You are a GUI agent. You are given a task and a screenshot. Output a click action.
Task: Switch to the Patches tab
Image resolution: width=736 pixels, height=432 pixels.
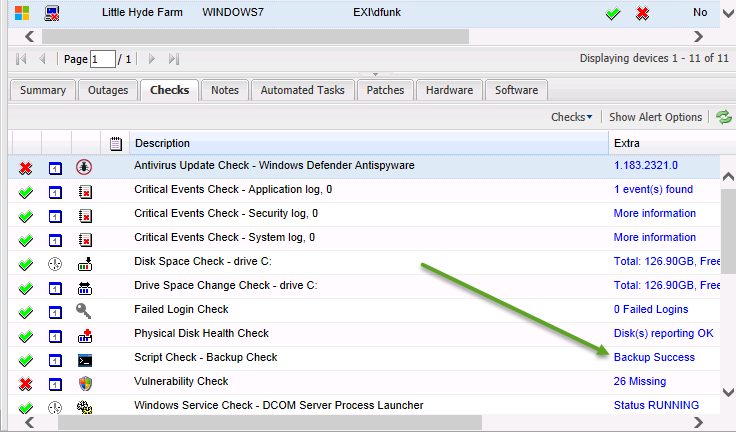(385, 90)
